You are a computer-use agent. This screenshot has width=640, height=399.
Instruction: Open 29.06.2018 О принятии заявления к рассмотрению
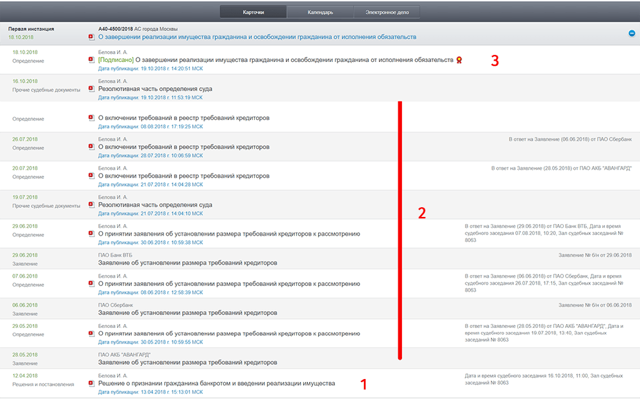click(229, 234)
